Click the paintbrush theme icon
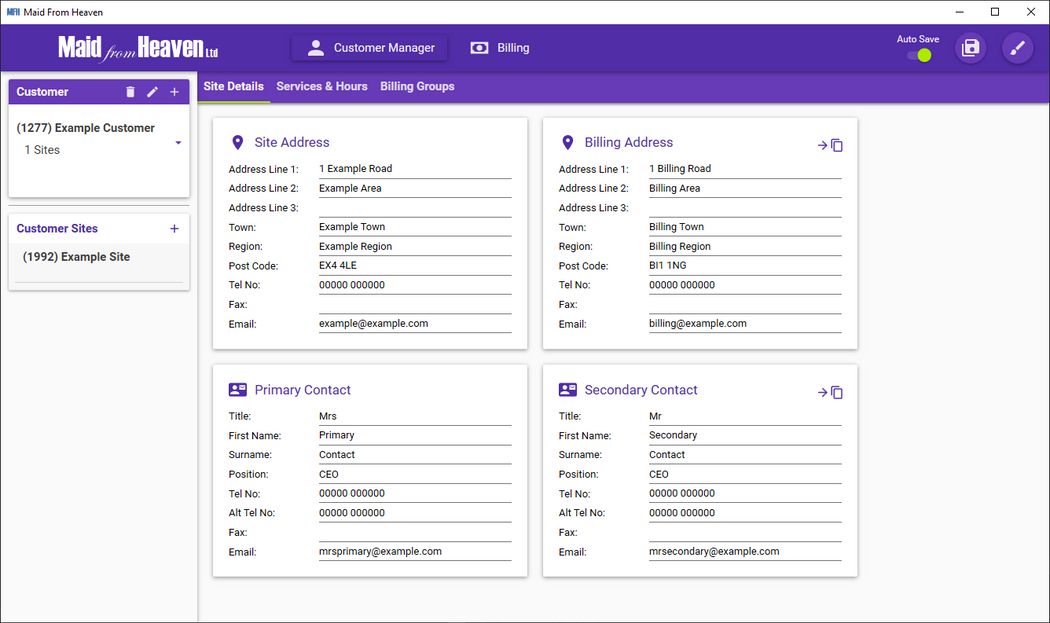The width and height of the screenshot is (1050, 623). [x=1017, y=48]
